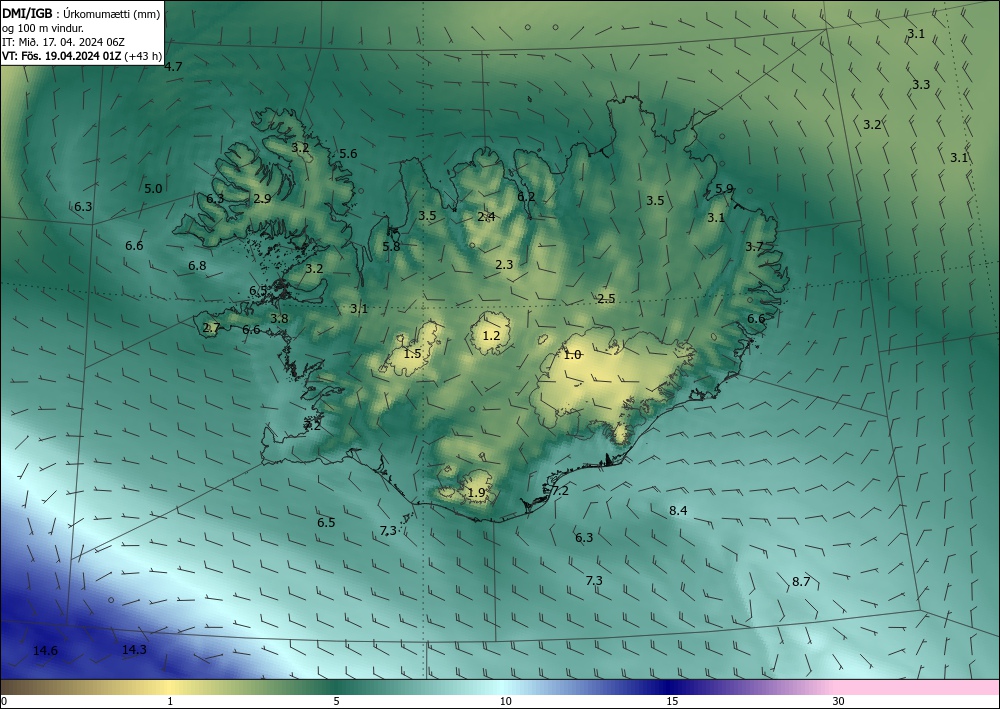The height and width of the screenshot is (709, 1000).
Task: Click the 1.9 value on the southern glacier
Action: 476,493
